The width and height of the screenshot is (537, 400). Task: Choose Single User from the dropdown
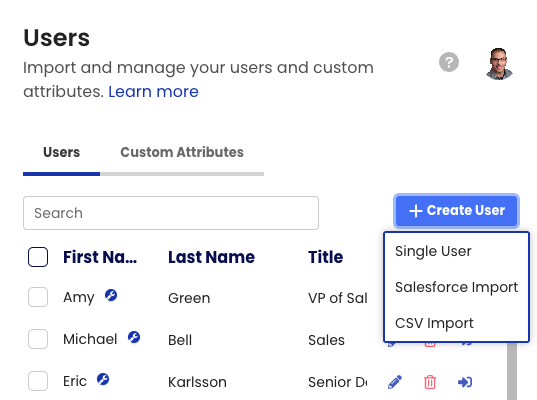coord(433,251)
